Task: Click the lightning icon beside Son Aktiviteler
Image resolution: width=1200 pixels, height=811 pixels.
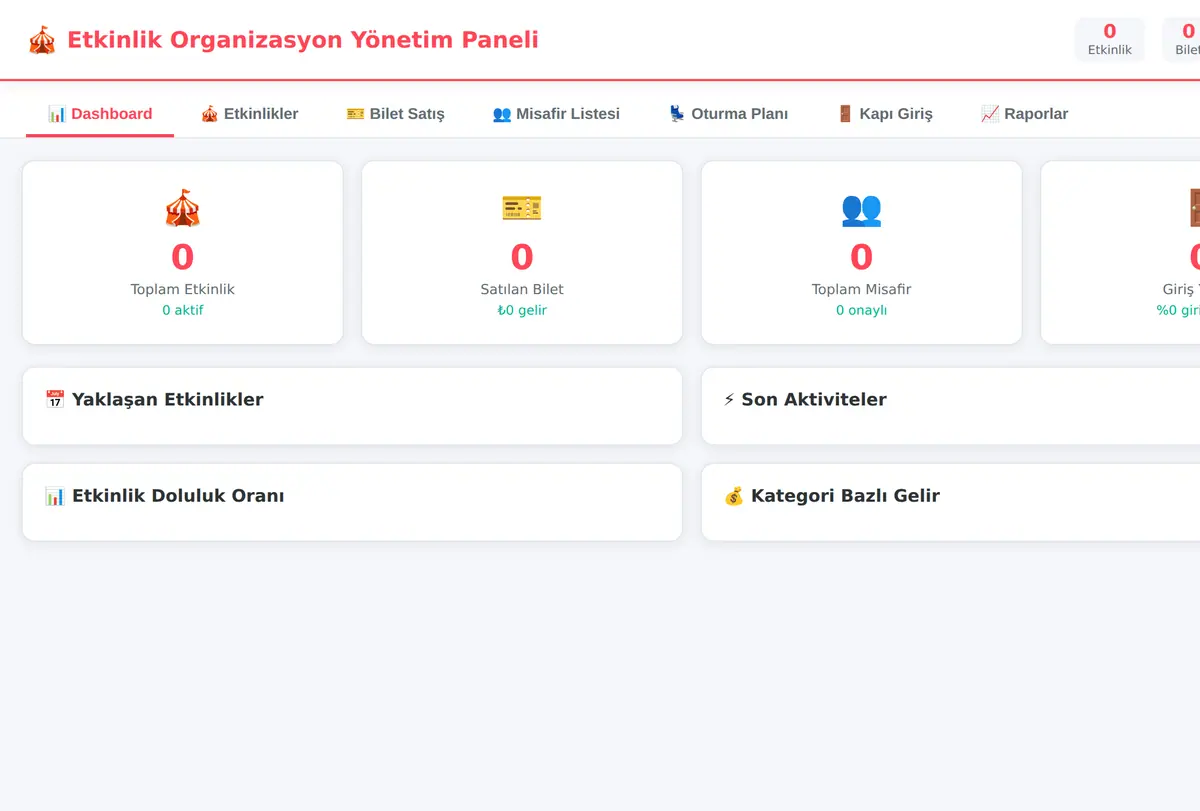Action: point(729,400)
